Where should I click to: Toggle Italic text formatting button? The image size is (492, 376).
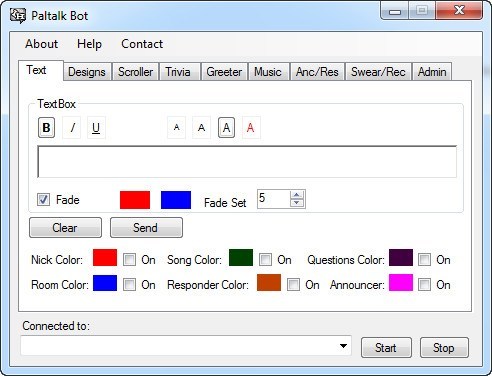pos(72,128)
